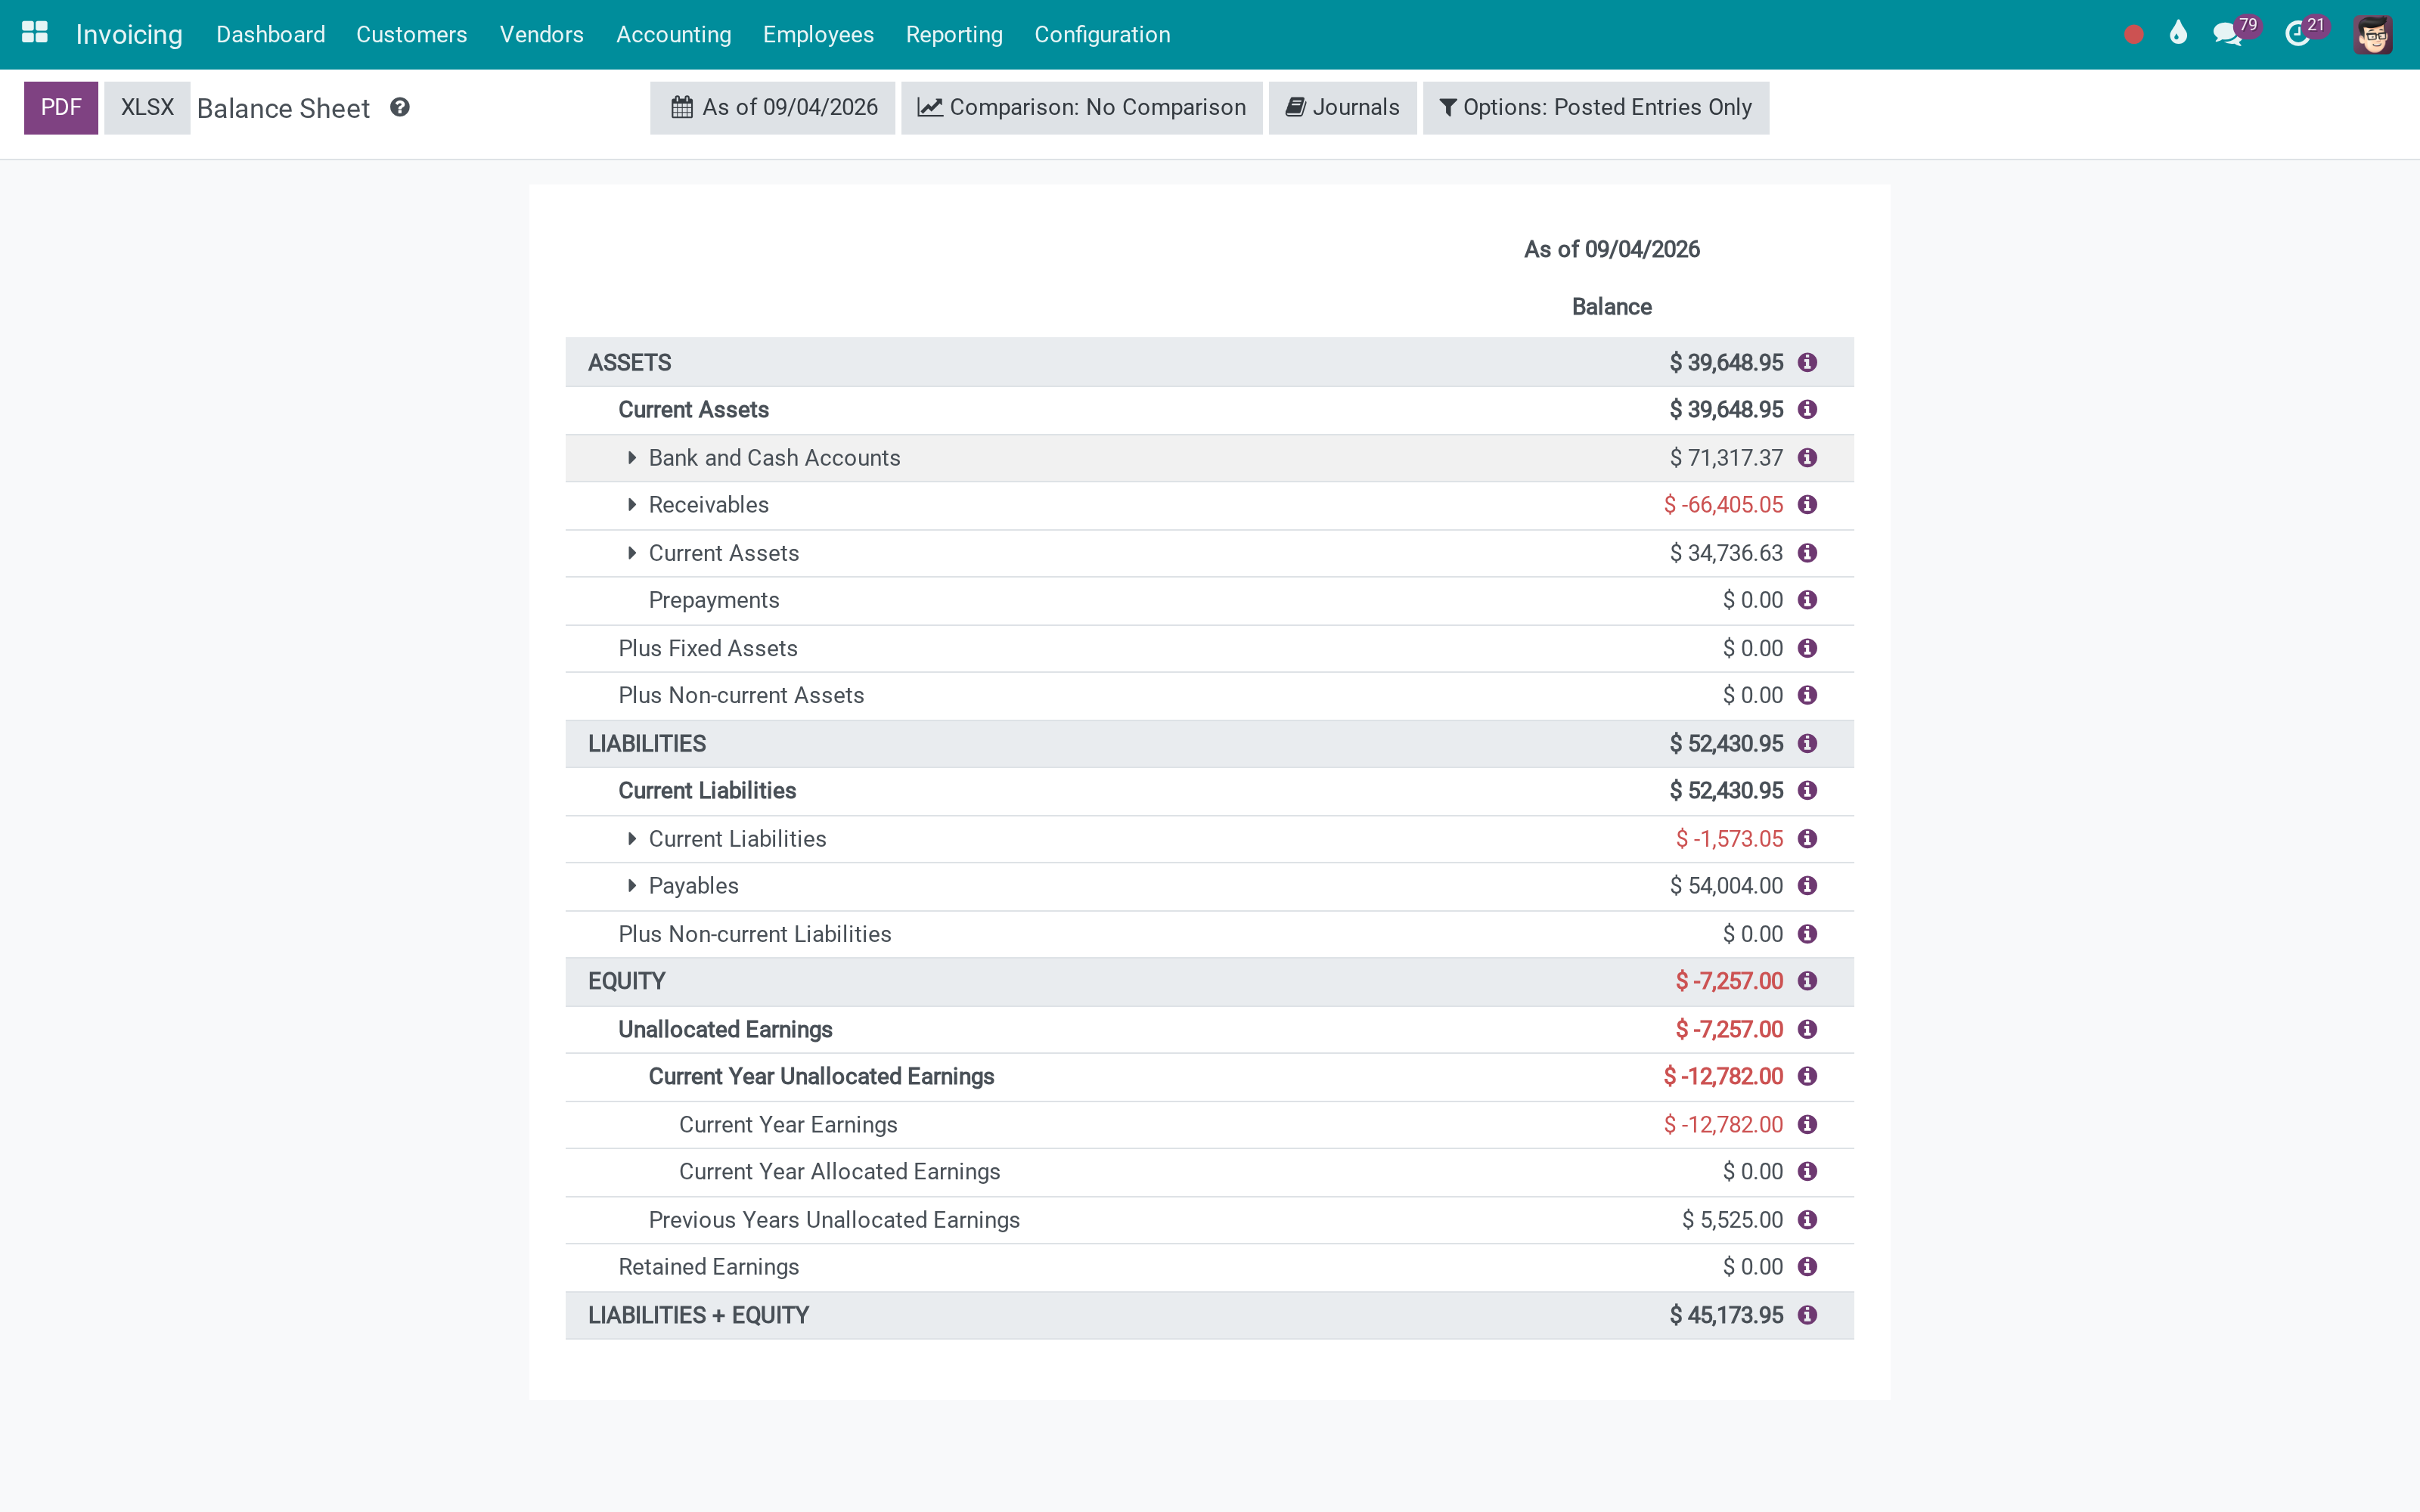Click info icon on Prepayments row
Screen dimensions: 2420x1512
1807,600
